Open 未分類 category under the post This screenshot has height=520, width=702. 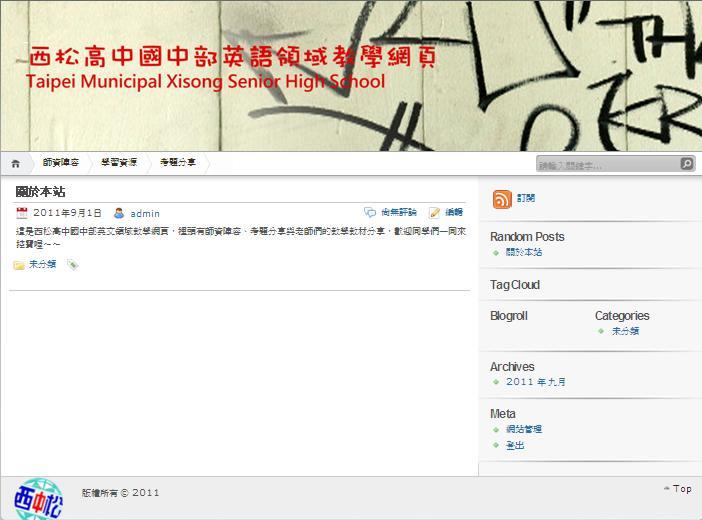pyautogui.click(x=43, y=264)
